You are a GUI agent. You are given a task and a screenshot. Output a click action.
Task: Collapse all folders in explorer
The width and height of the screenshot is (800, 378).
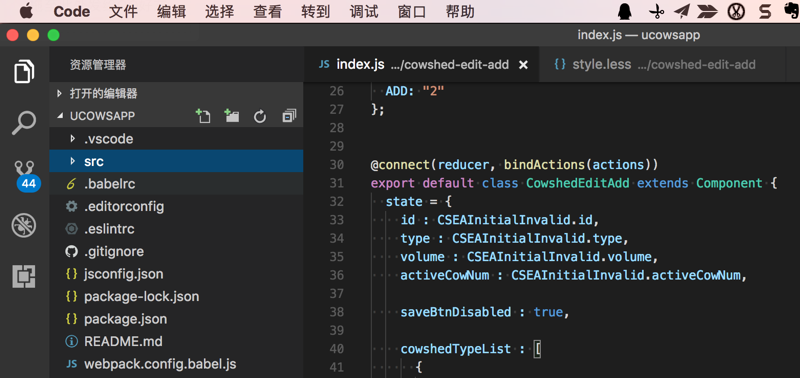pyautogui.click(x=289, y=116)
